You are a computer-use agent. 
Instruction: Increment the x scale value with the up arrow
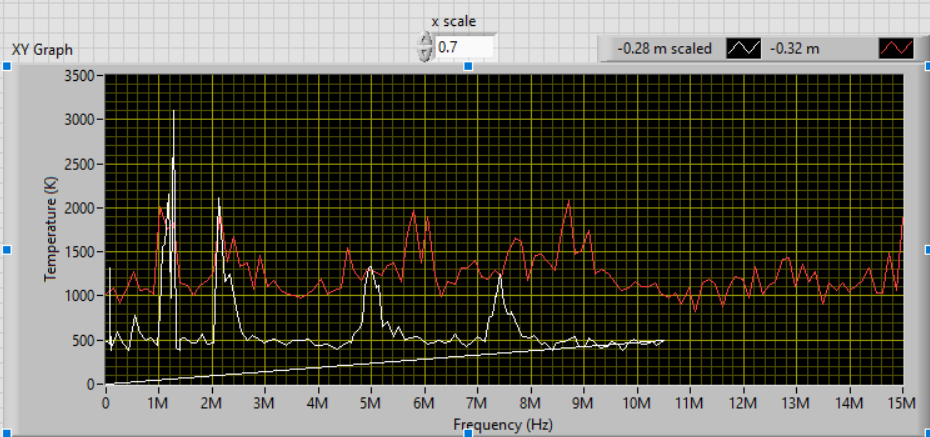[x=426, y=40]
